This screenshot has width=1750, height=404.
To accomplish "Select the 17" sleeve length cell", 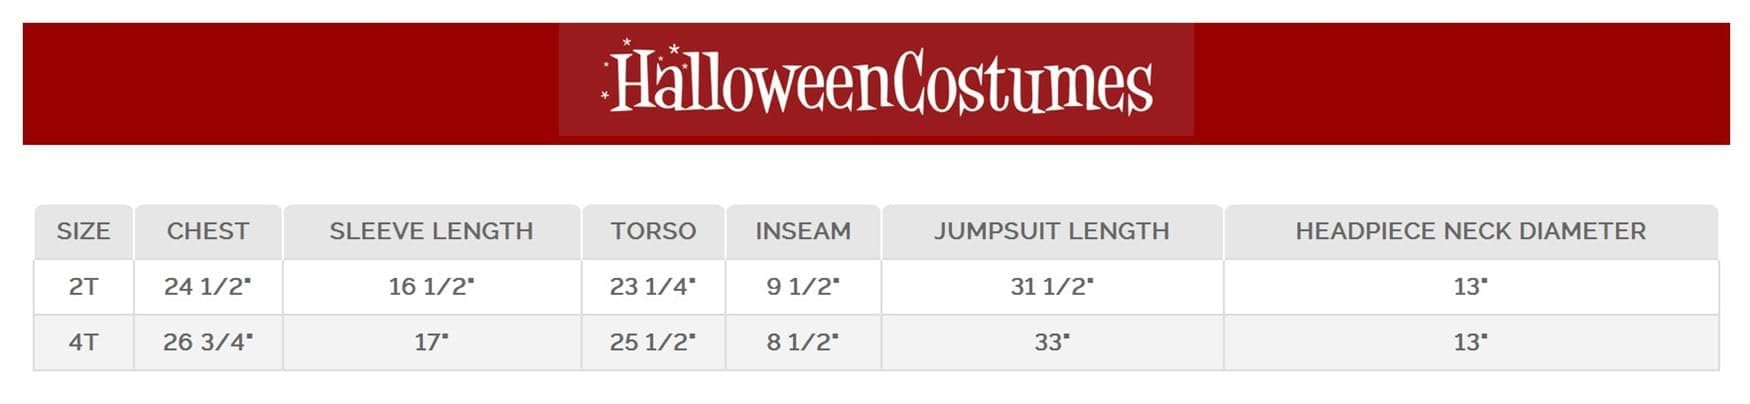I will (x=432, y=342).
